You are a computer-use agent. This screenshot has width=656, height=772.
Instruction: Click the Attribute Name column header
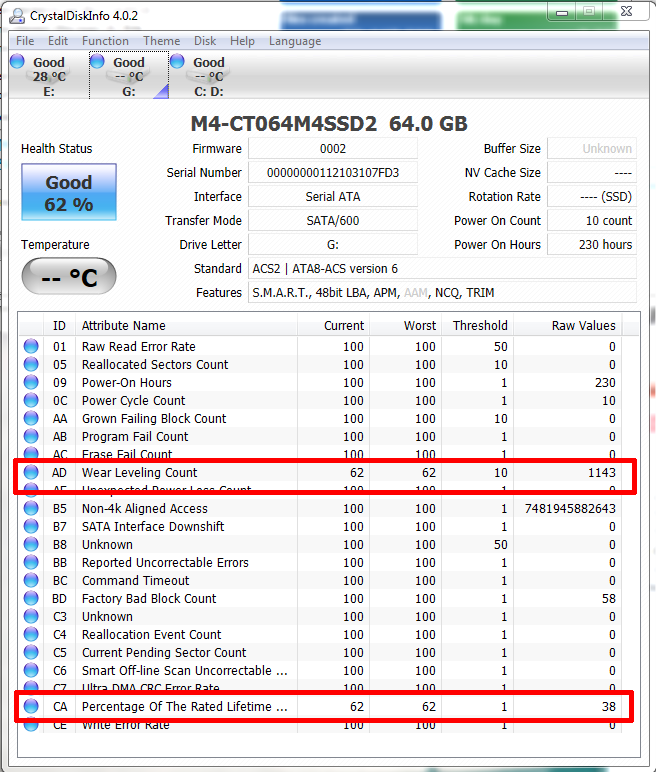click(x=186, y=325)
